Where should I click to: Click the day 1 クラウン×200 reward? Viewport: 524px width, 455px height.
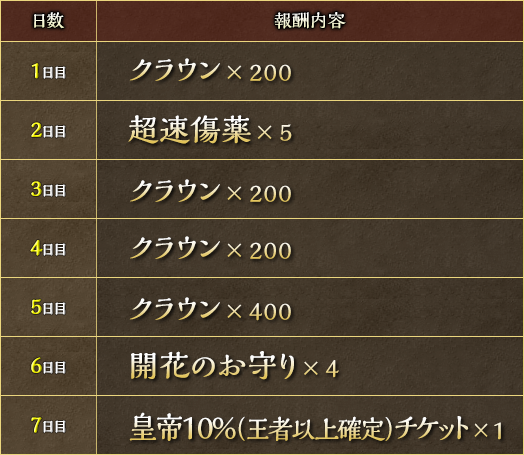pos(211,71)
